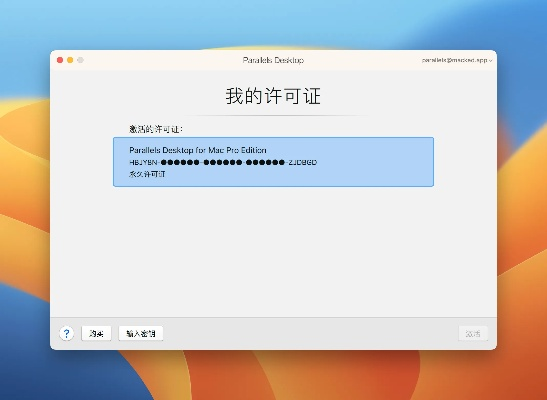The image size is (547, 400).
Task: Open the help question mark button
Action: 66,333
